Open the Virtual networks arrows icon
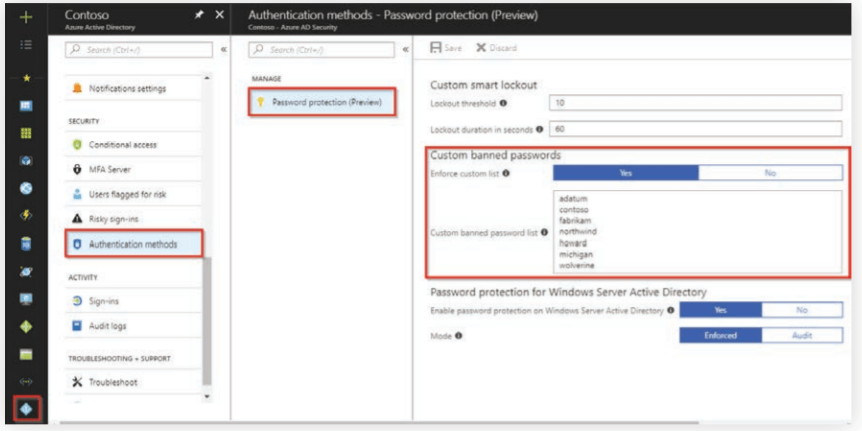 tap(26, 382)
